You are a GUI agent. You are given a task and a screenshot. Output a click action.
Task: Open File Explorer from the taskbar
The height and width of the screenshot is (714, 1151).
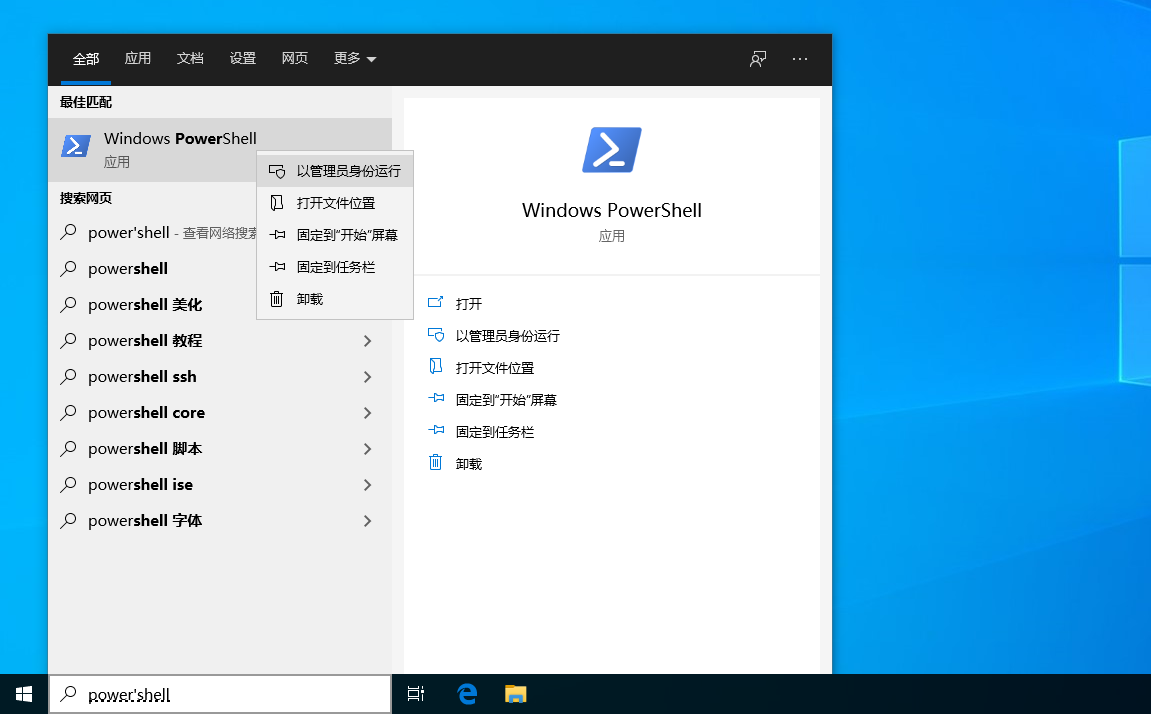[515, 694]
